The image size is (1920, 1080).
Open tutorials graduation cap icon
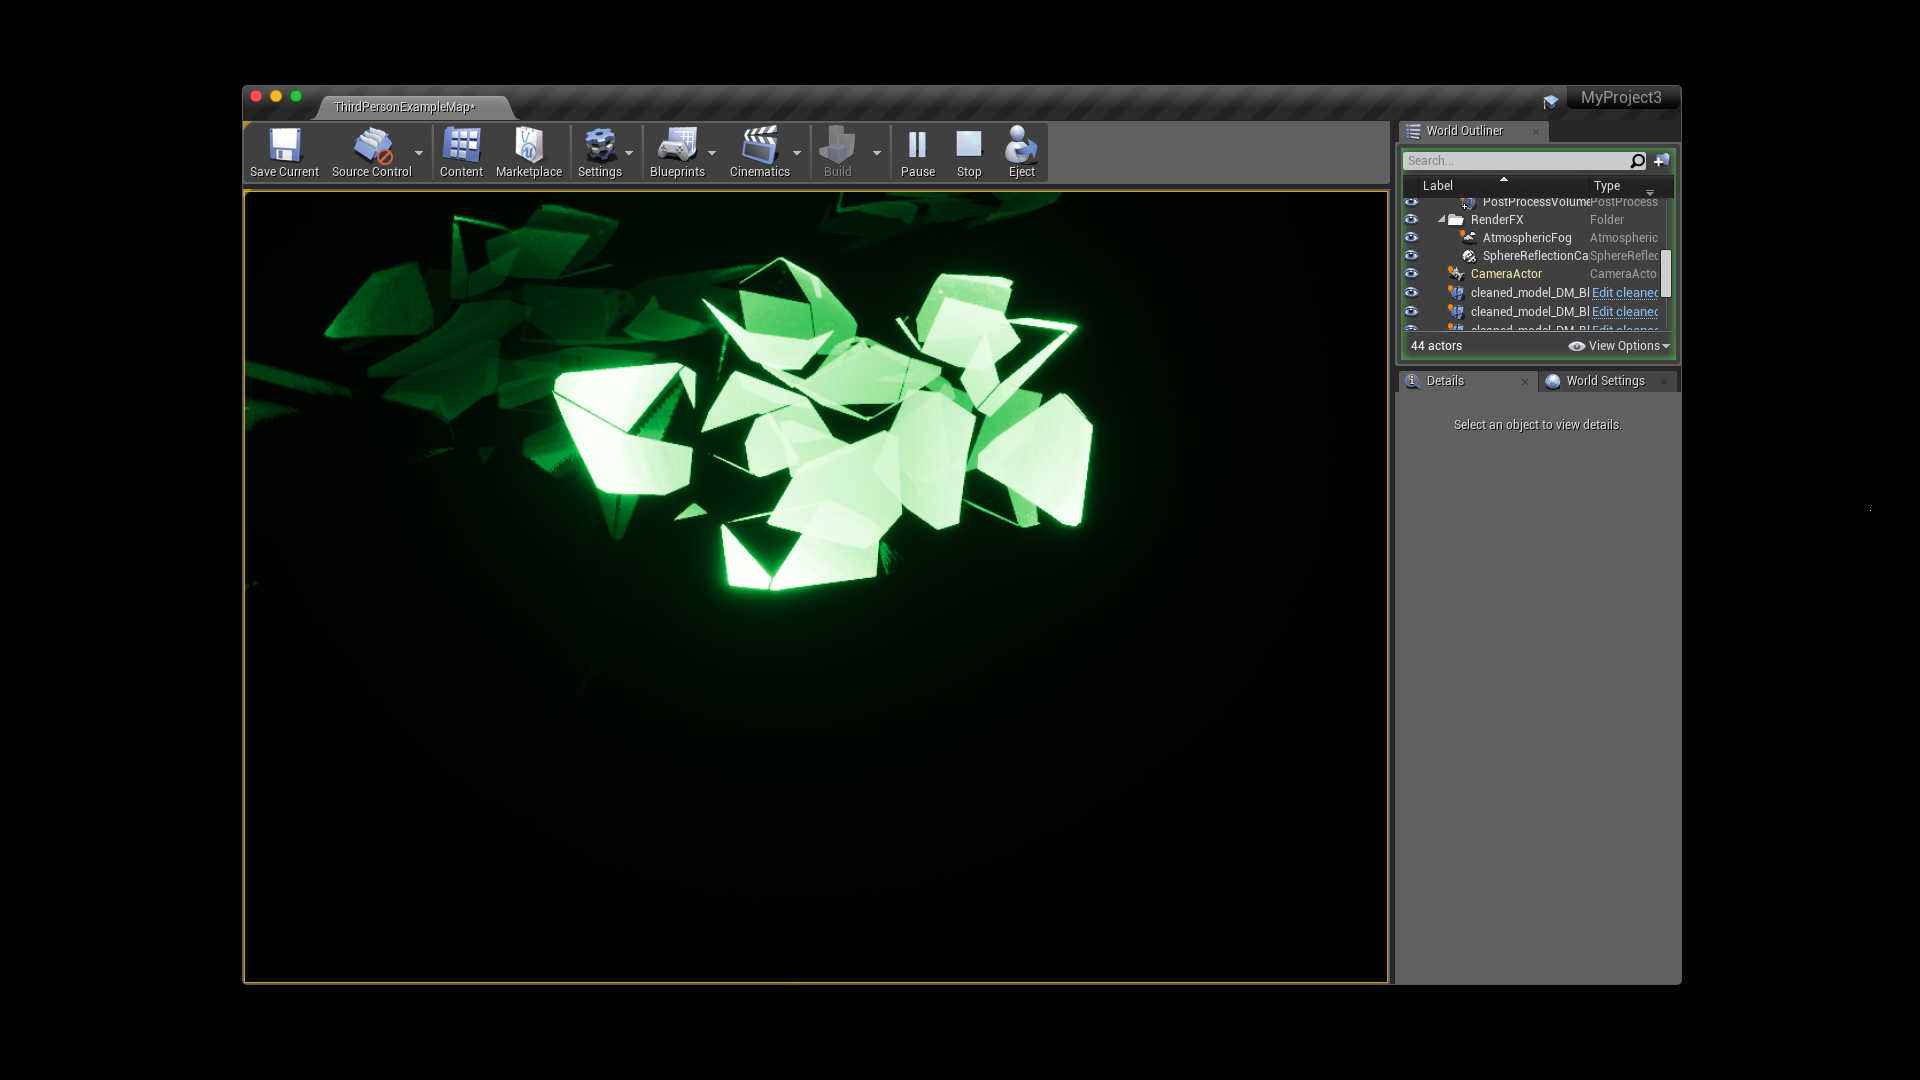pos(1550,101)
